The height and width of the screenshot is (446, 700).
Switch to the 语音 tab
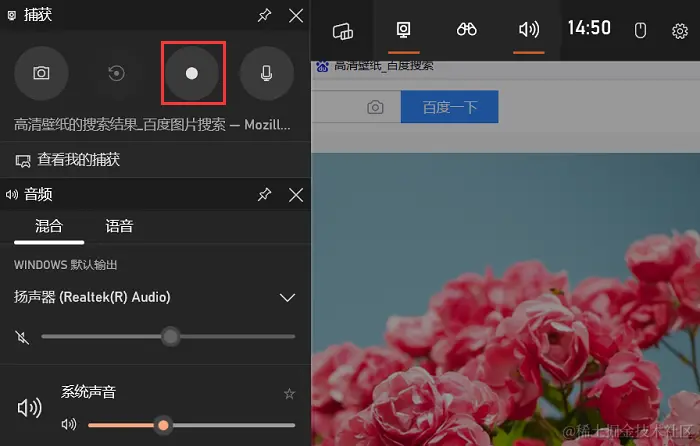(119, 226)
